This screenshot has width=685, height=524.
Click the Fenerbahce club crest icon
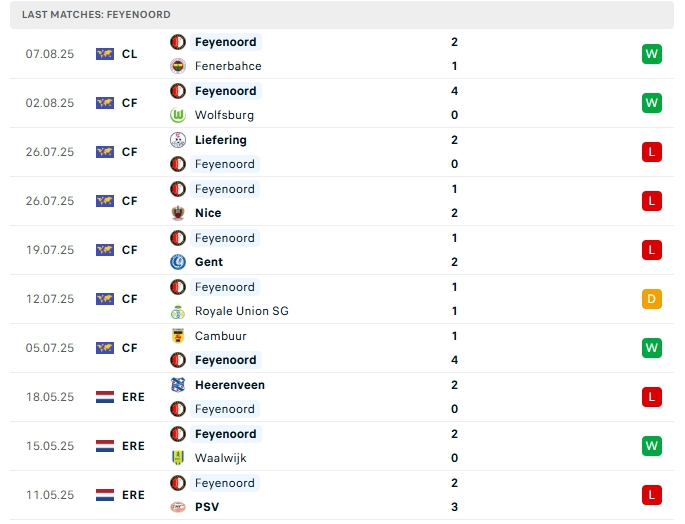click(178, 66)
